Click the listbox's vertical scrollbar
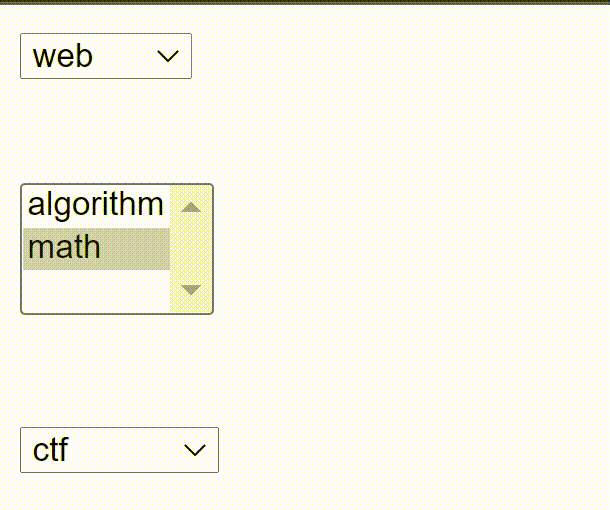The width and height of the screenshot is (610, 510). pos(191,248)
